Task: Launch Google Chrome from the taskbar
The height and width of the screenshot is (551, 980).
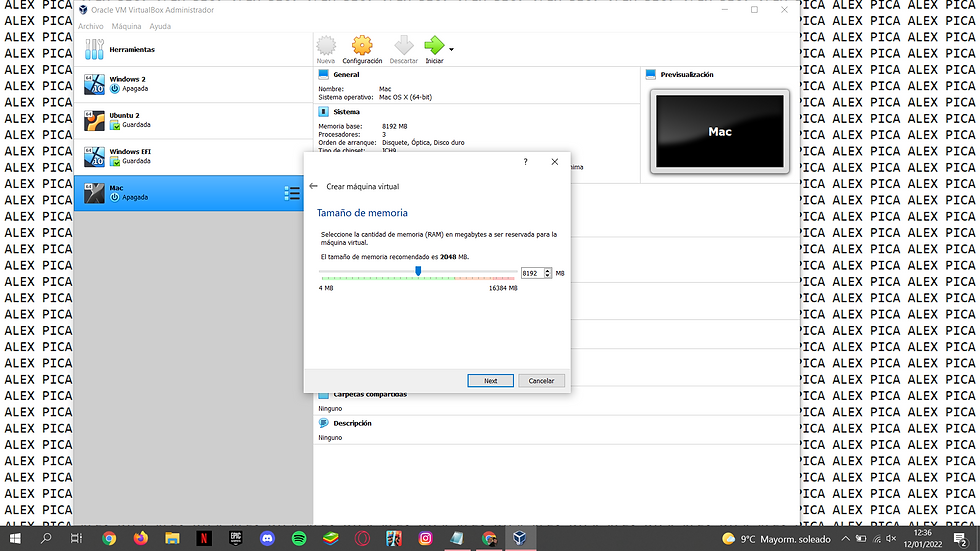Action: pos(109,539)
